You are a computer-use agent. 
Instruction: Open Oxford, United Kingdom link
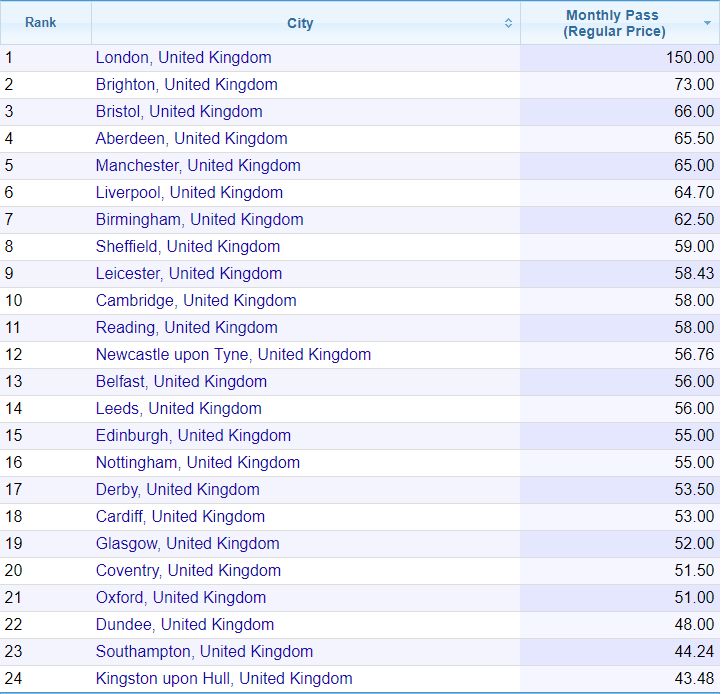click(x=181, y=598)
